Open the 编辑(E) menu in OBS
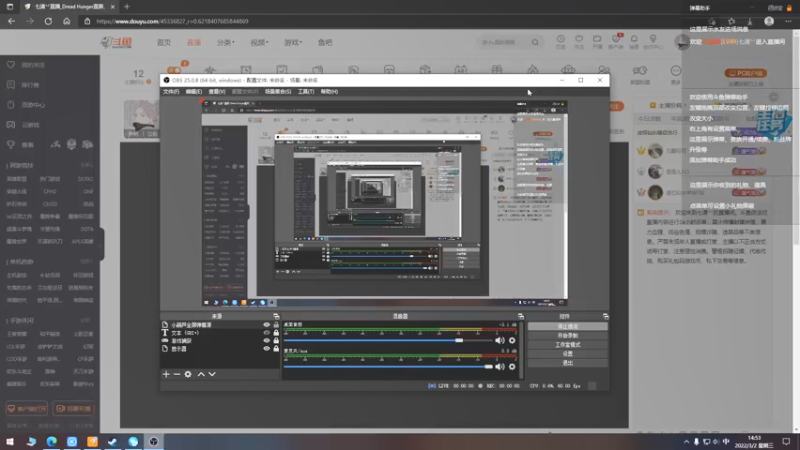 click(194, 92)
